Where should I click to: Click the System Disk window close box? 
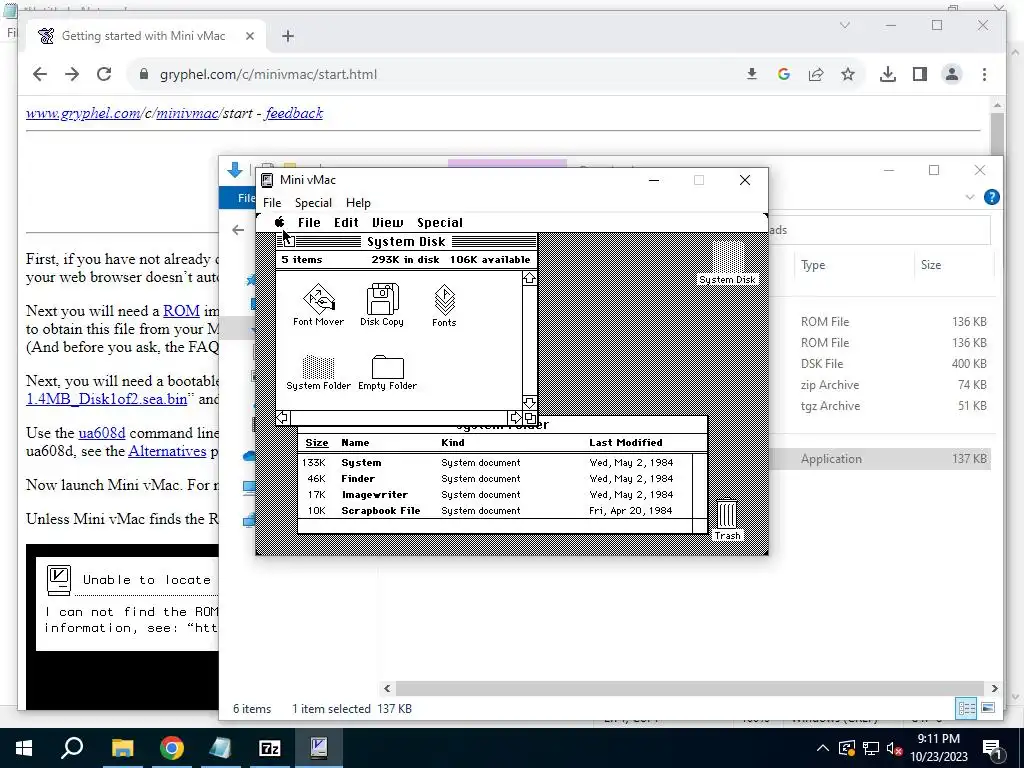288,242
